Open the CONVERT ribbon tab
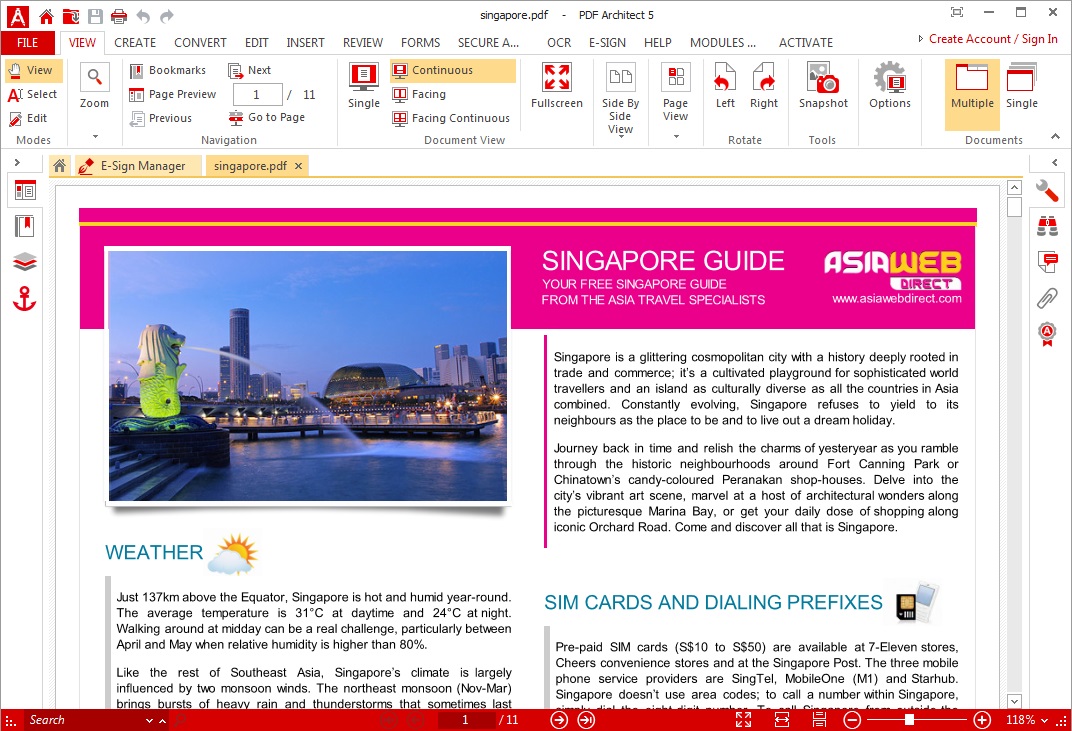 200,42
